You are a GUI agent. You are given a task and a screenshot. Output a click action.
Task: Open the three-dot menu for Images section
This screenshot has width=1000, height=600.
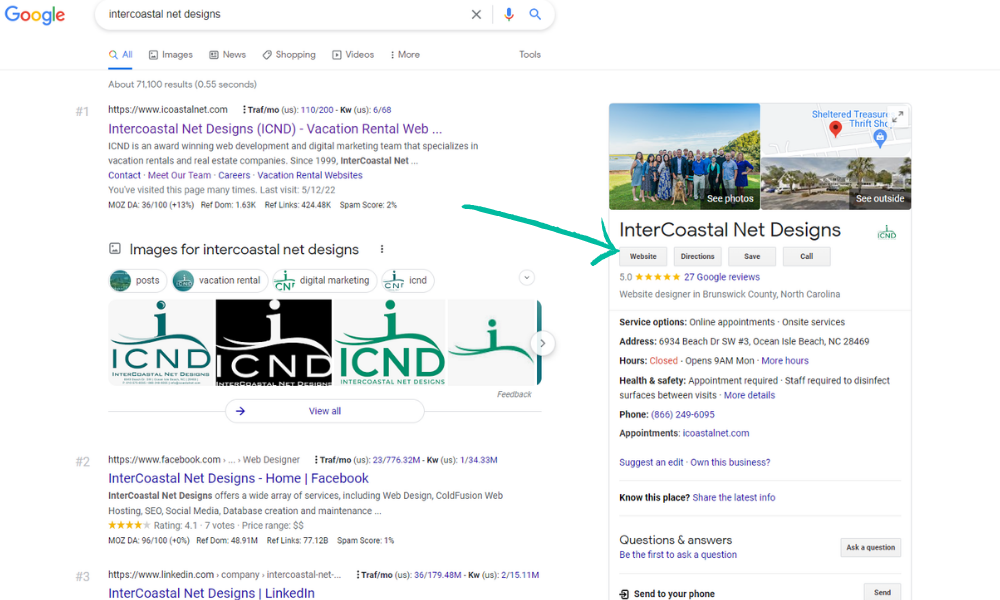382,249
